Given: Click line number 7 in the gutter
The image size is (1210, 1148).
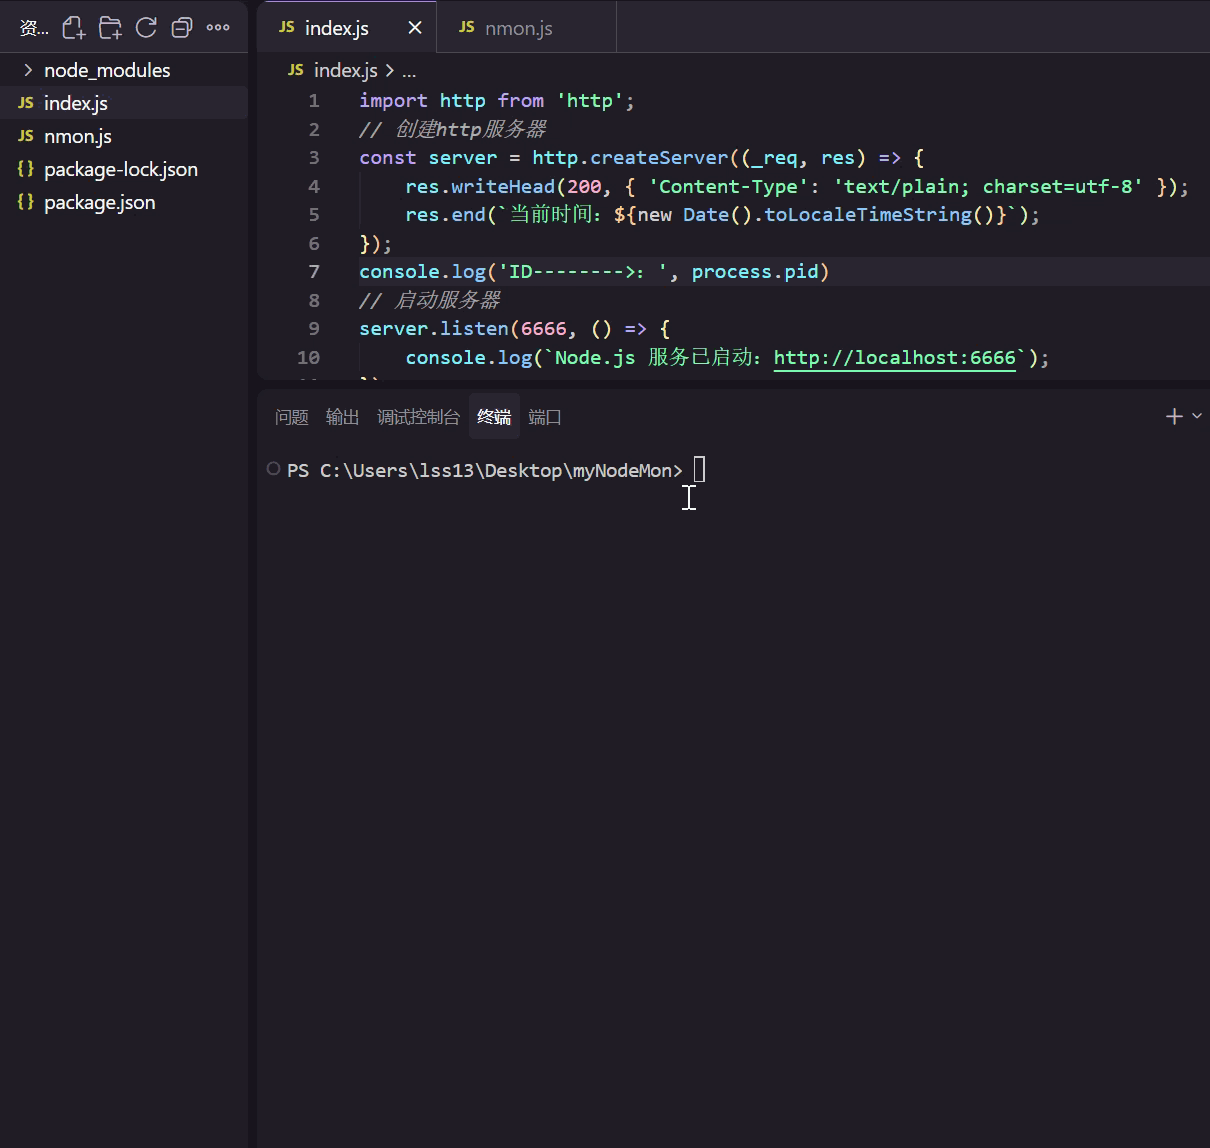Looking at the screenshot, I should [x=314, y=271].
